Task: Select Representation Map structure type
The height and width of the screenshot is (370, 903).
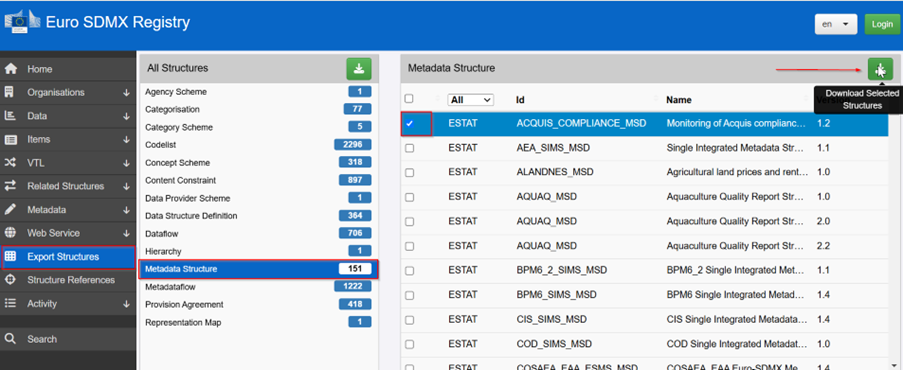Action: coord(258,322)
